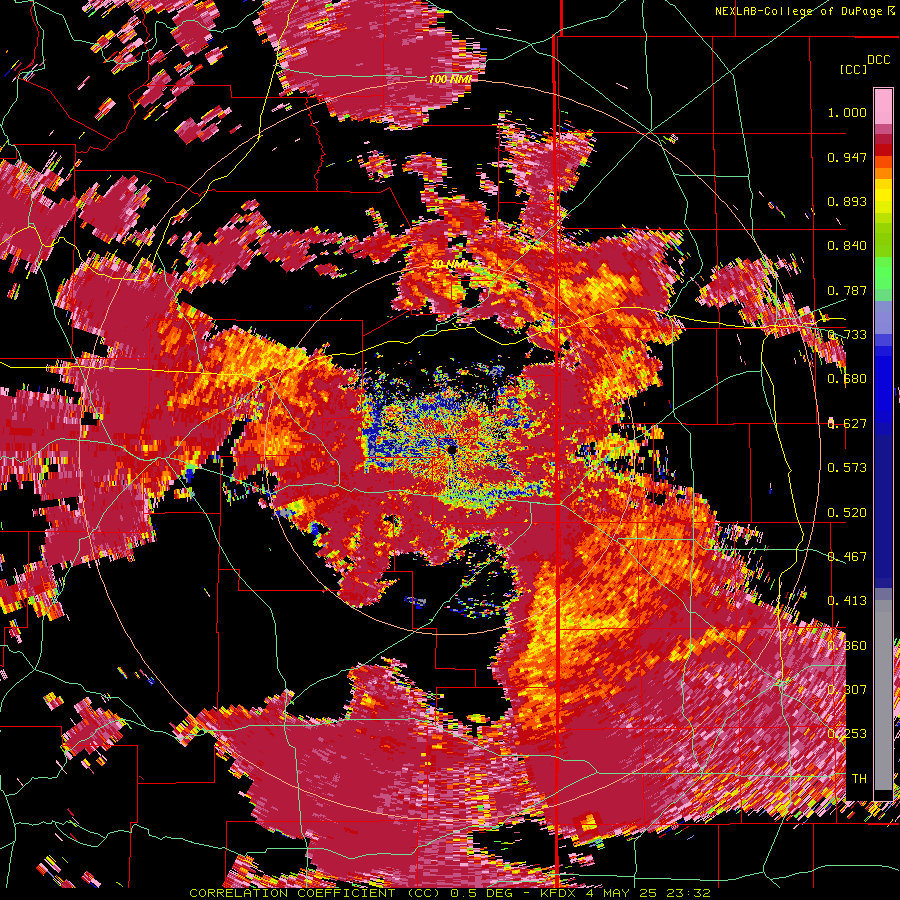The width and height of the screenshot is (900, 900).
Task: Select the 0.520 legend value
Action: [847, 513]
